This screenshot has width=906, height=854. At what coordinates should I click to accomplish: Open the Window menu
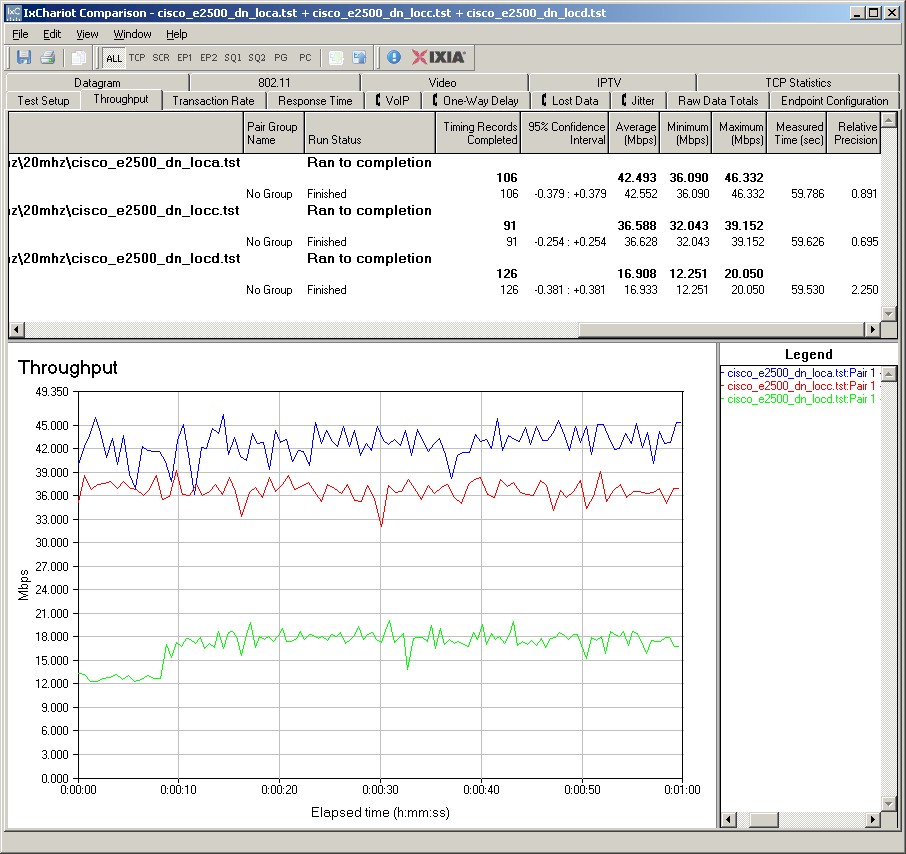point(132,34)
